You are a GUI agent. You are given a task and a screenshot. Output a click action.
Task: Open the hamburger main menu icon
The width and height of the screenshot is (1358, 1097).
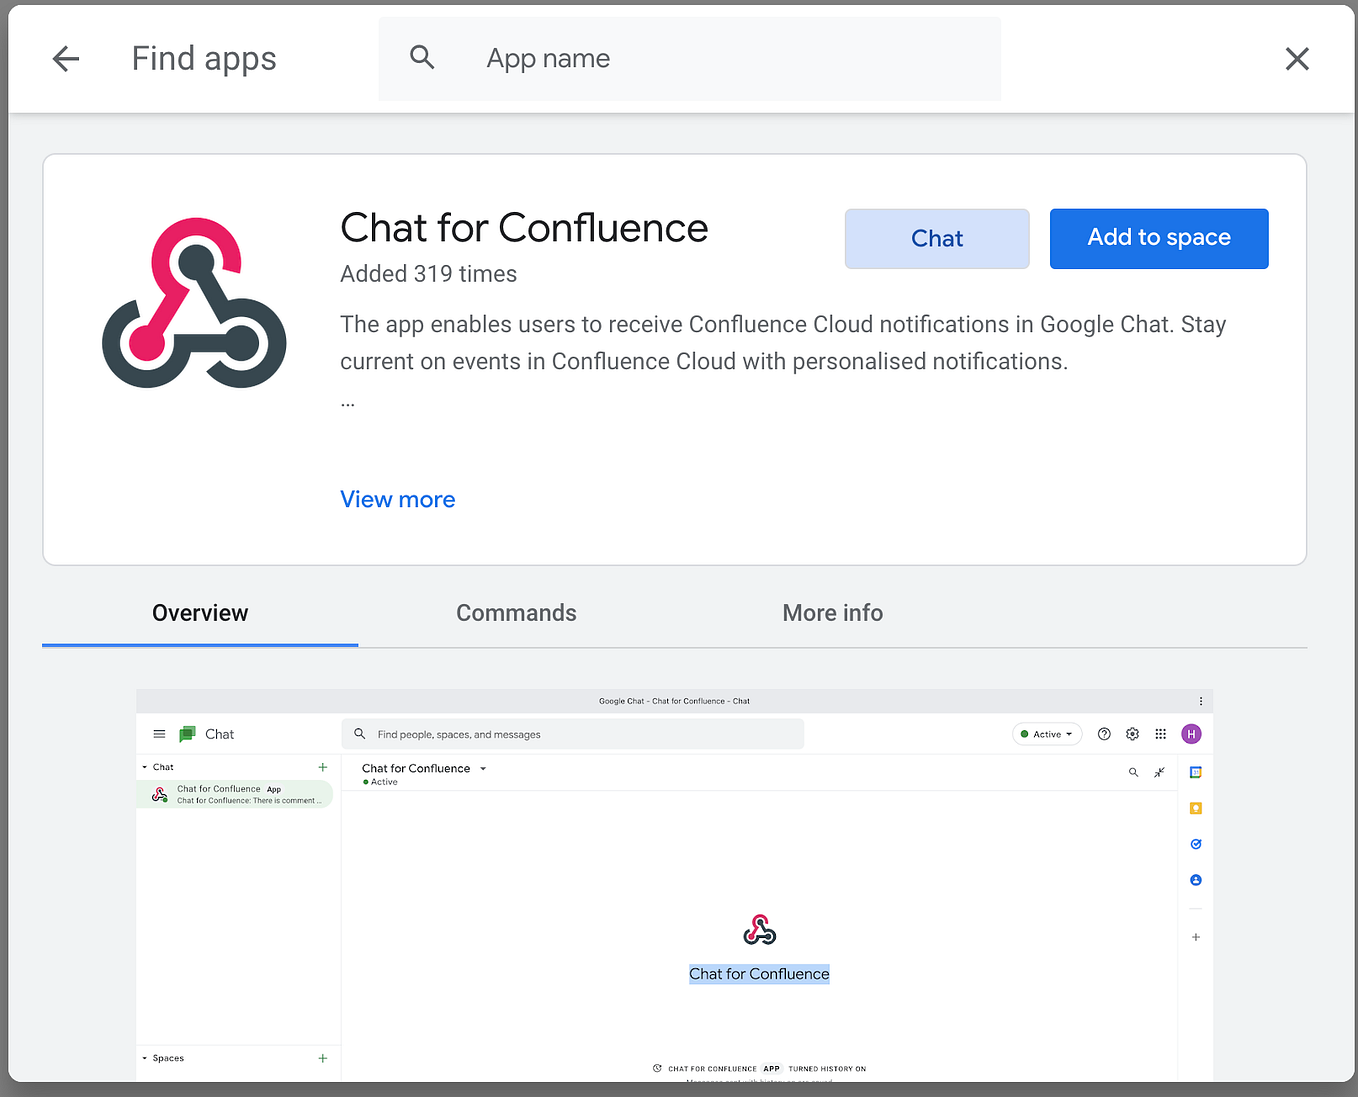tap(159, 733)
